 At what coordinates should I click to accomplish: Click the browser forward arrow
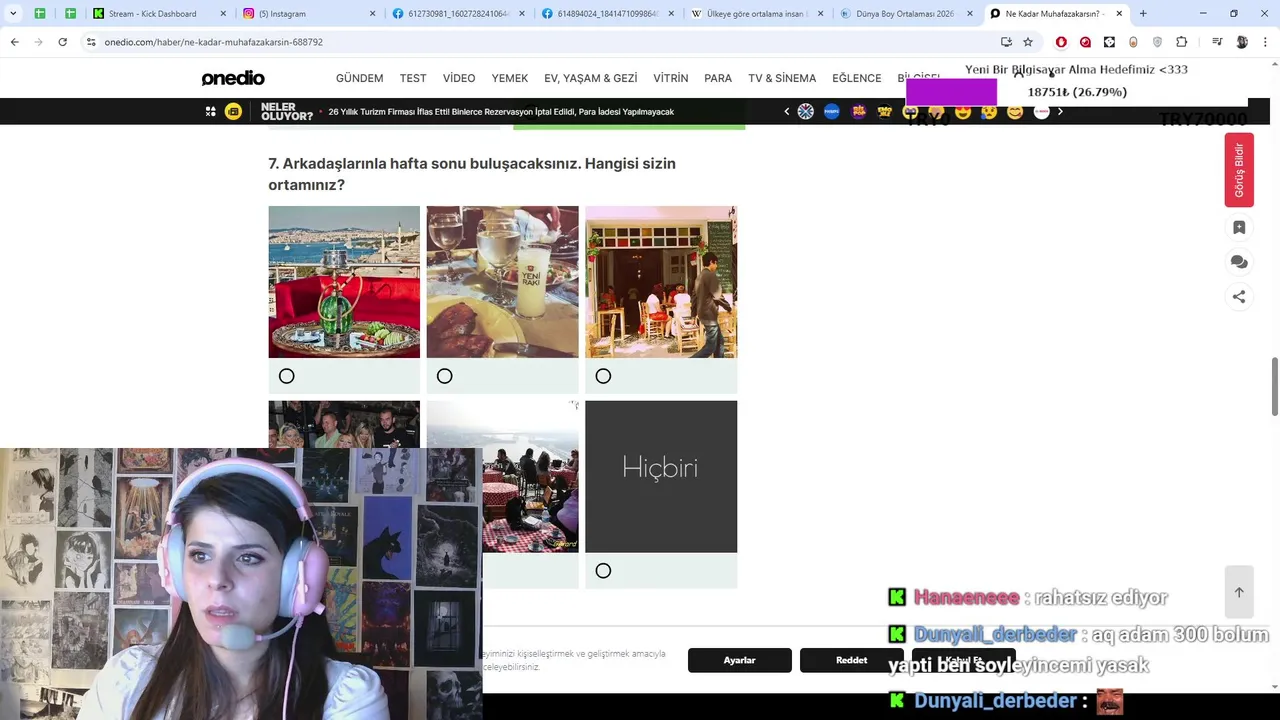click(x=38, y=42)
